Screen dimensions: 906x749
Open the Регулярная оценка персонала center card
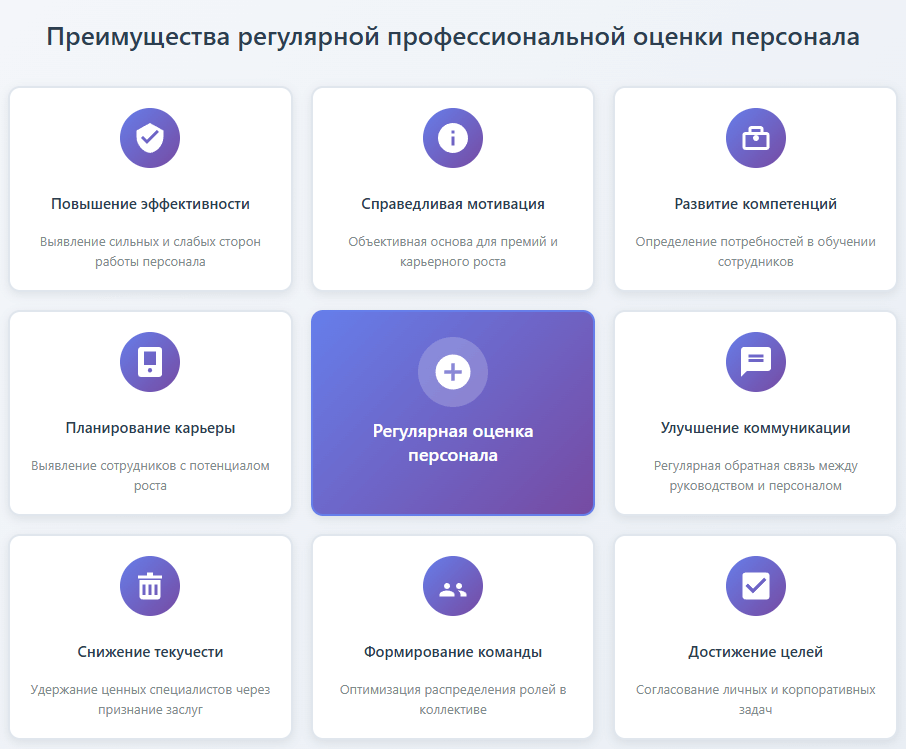452,412
